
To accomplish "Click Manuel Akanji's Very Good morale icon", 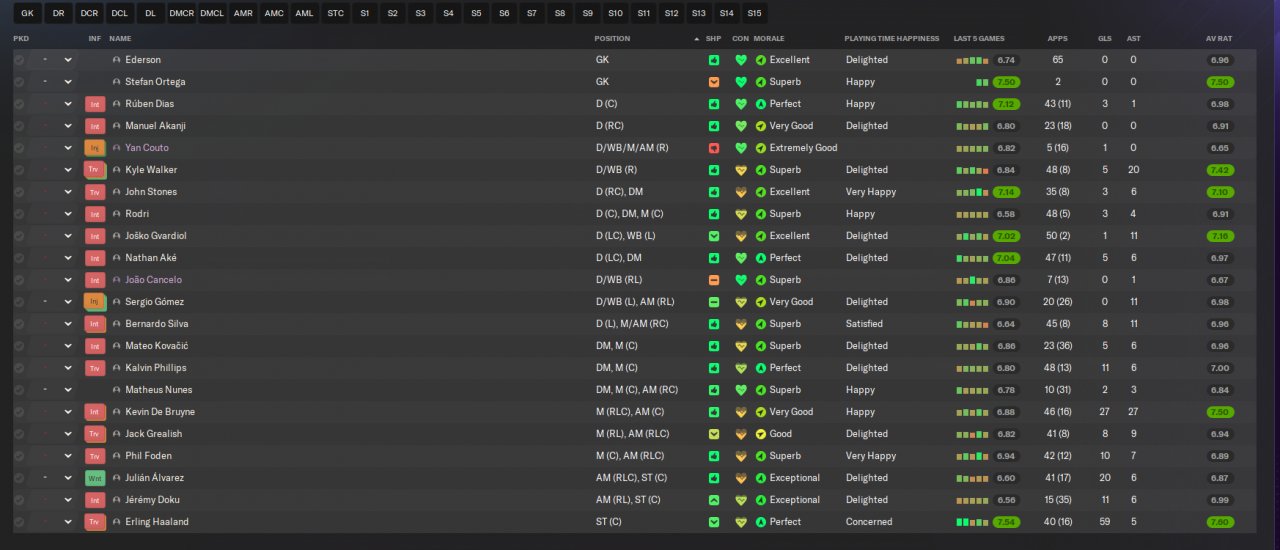I will (761, 126).
